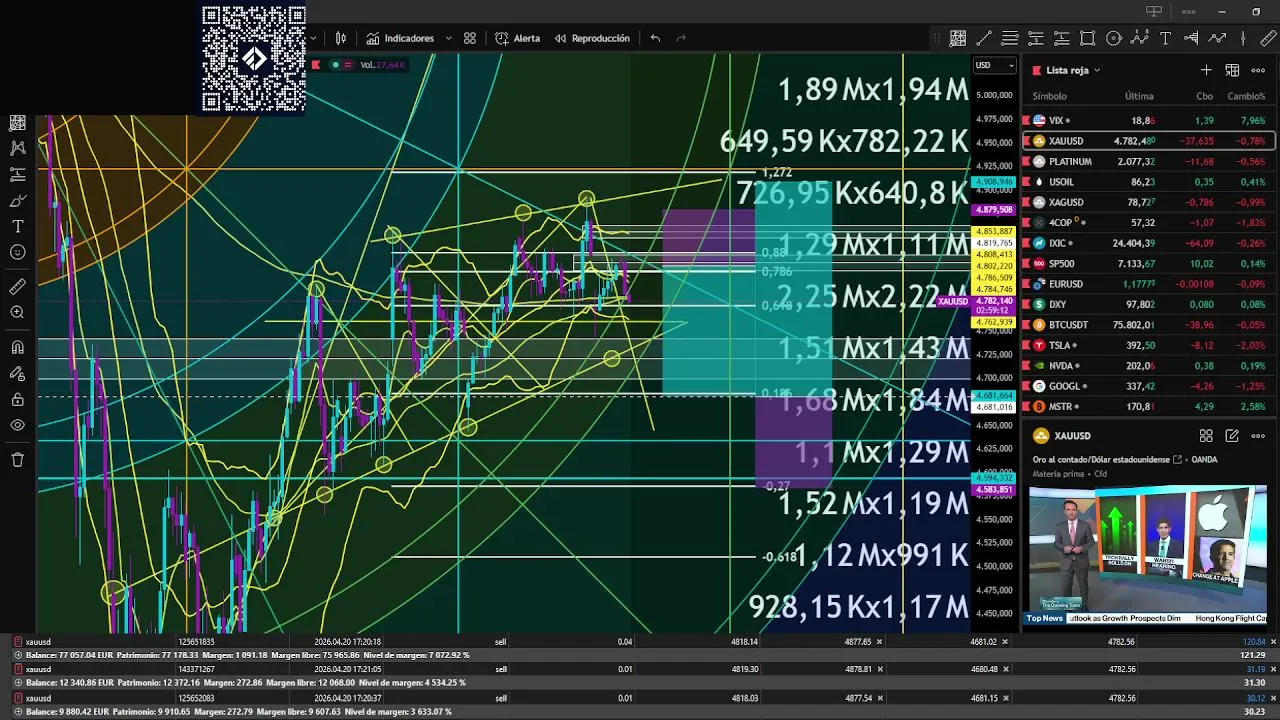The height and width of the screenshot is (720, 1280).
Task: Select MSTR in the watchlist
Action: point(1149,407)
